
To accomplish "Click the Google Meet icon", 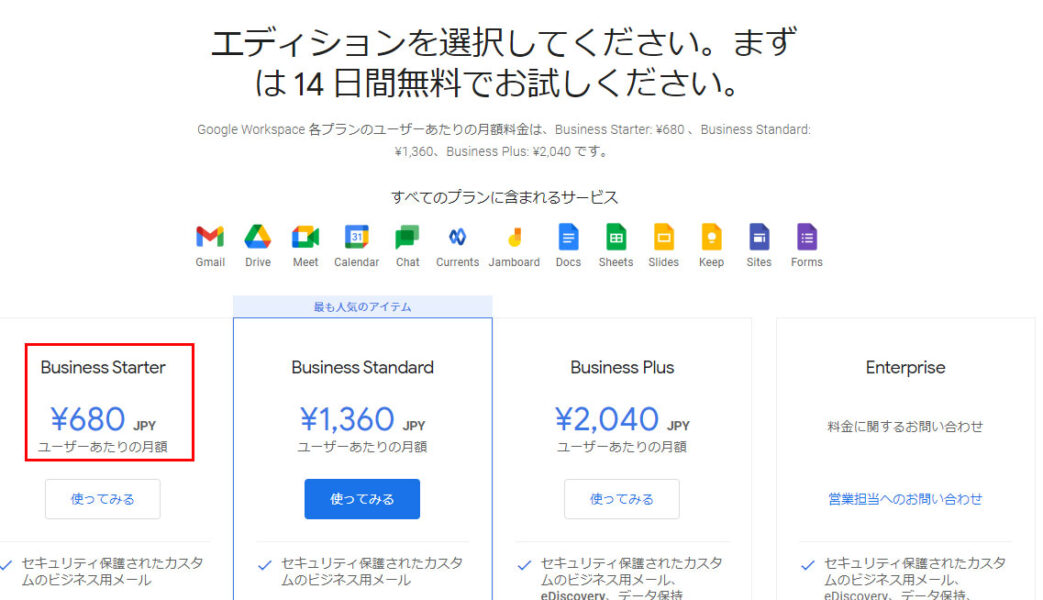I will (305, 237).
